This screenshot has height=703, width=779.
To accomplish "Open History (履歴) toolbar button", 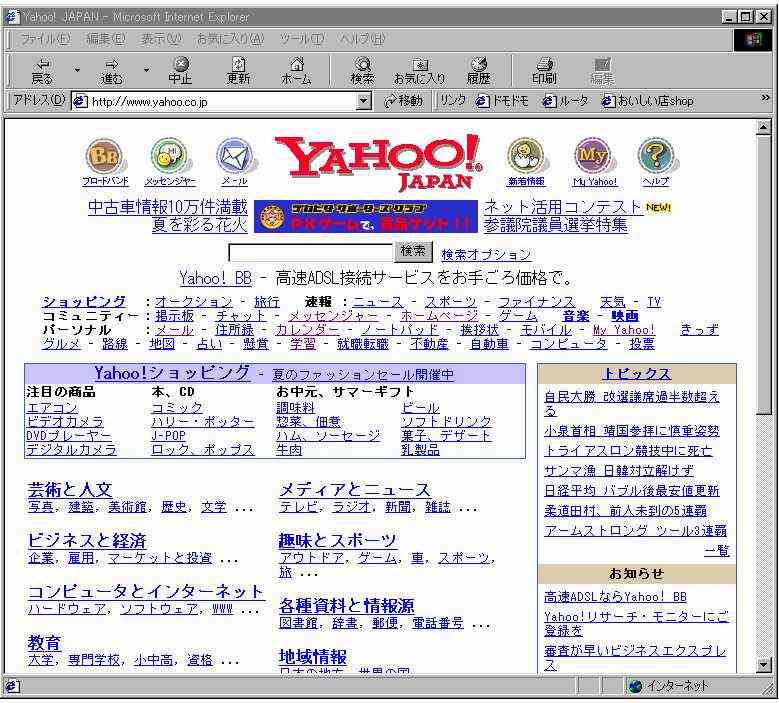I will pos(479,71).
